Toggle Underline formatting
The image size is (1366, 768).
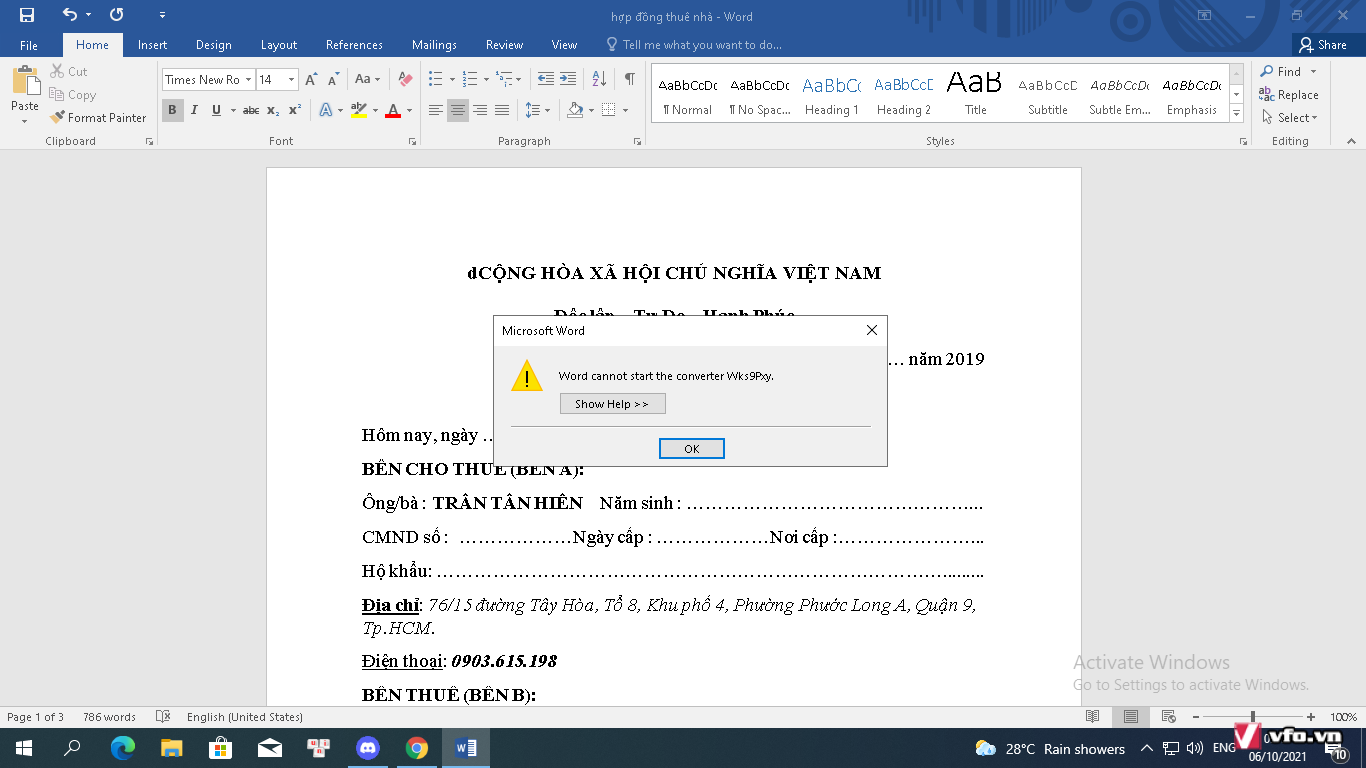[x=216, y=110]
